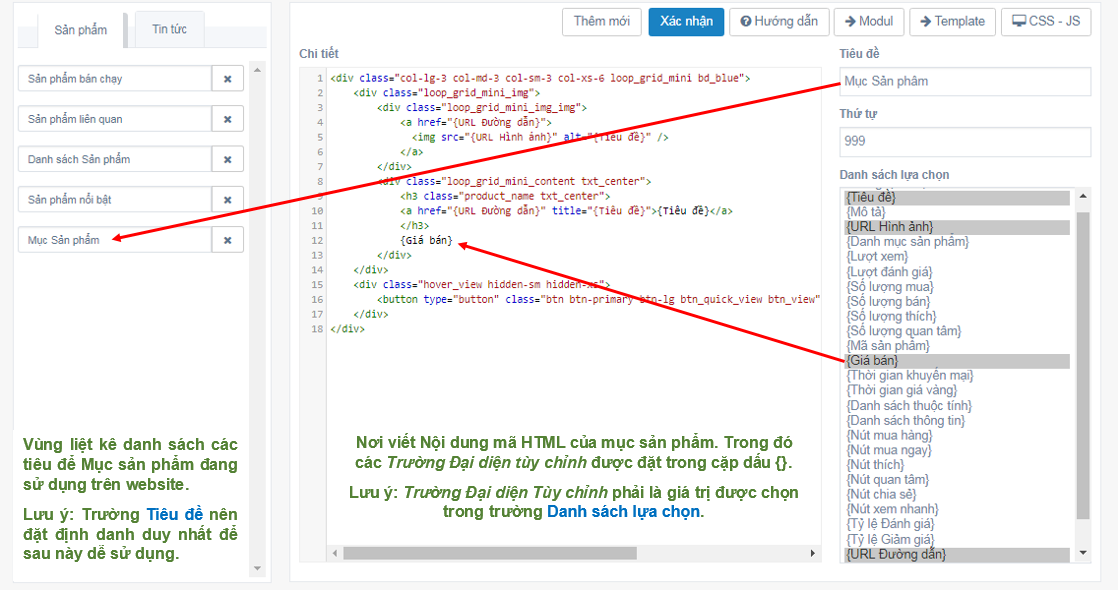
Task: Select {Nút thích} option
Action: coord(957,465)
